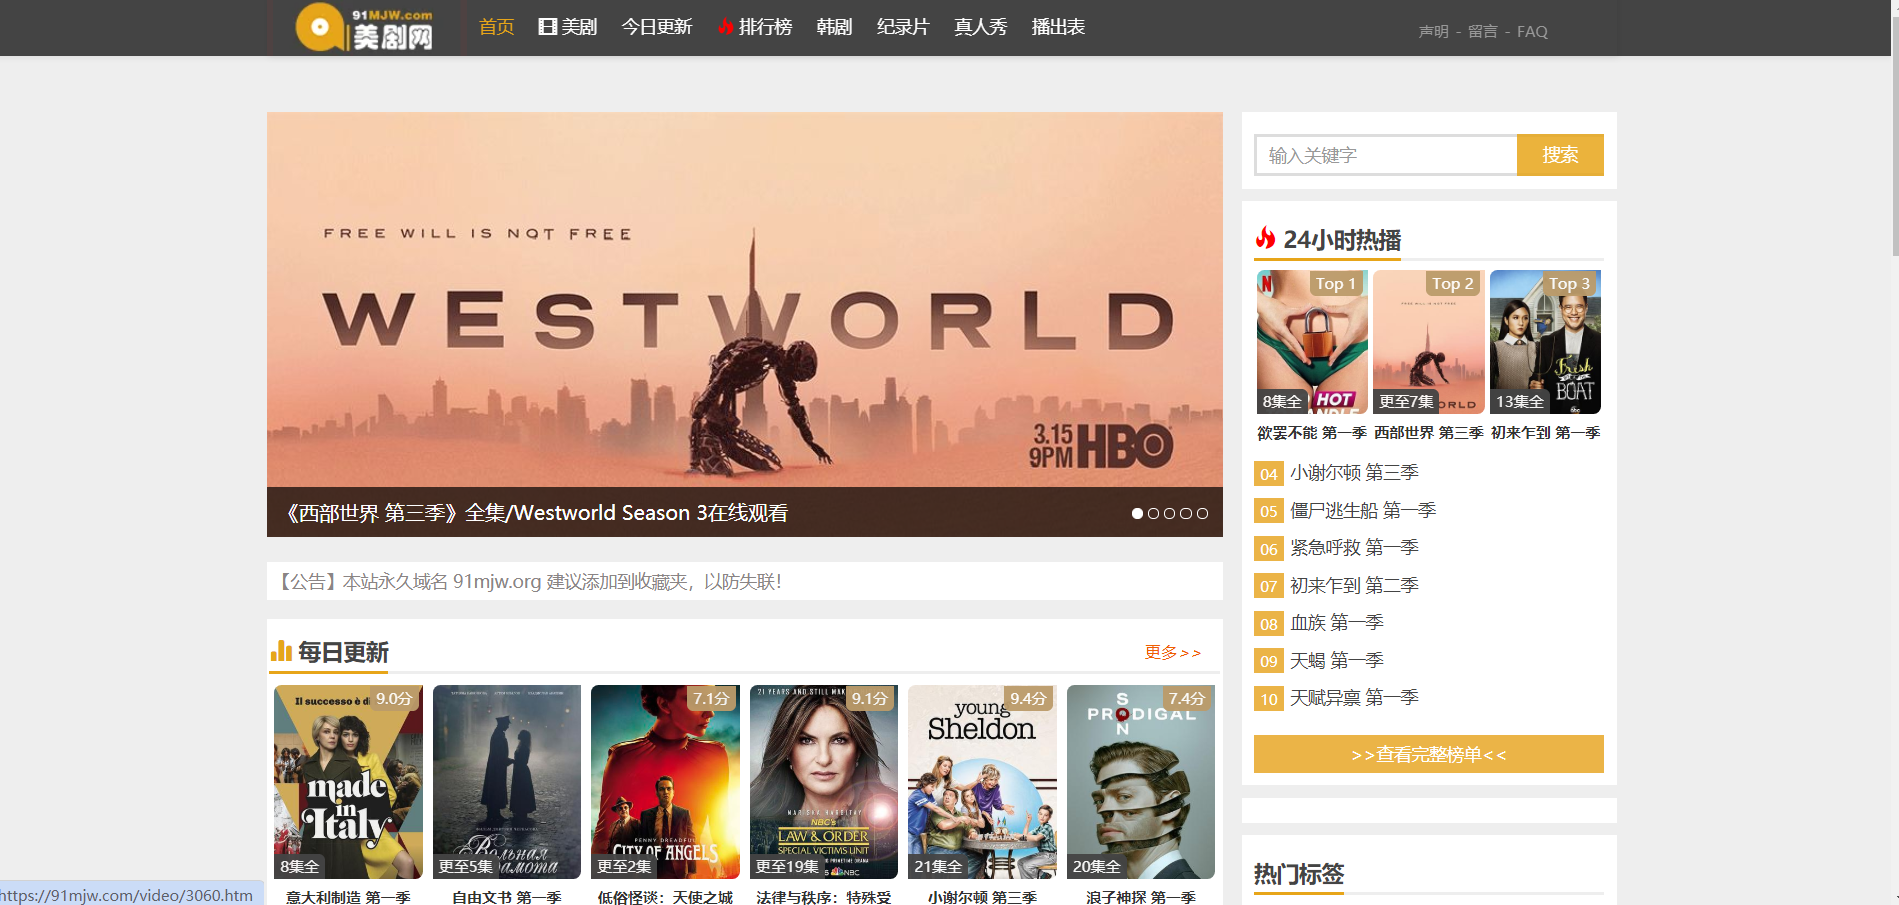
Task: Click the >>查看完整榜单<< button
Action: (1429, 754)
